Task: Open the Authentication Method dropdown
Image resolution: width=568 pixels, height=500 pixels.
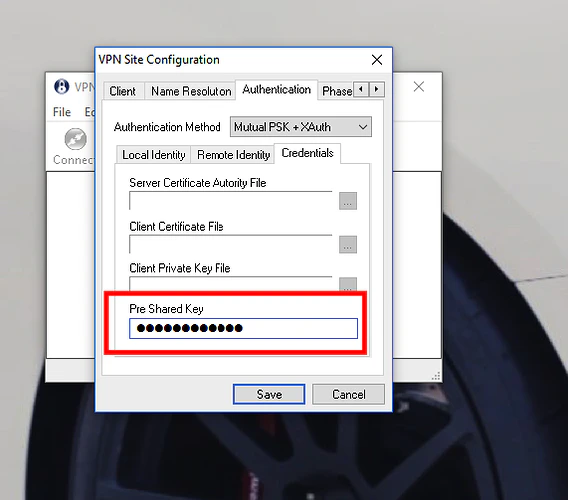Action: [x=301, y=127]
